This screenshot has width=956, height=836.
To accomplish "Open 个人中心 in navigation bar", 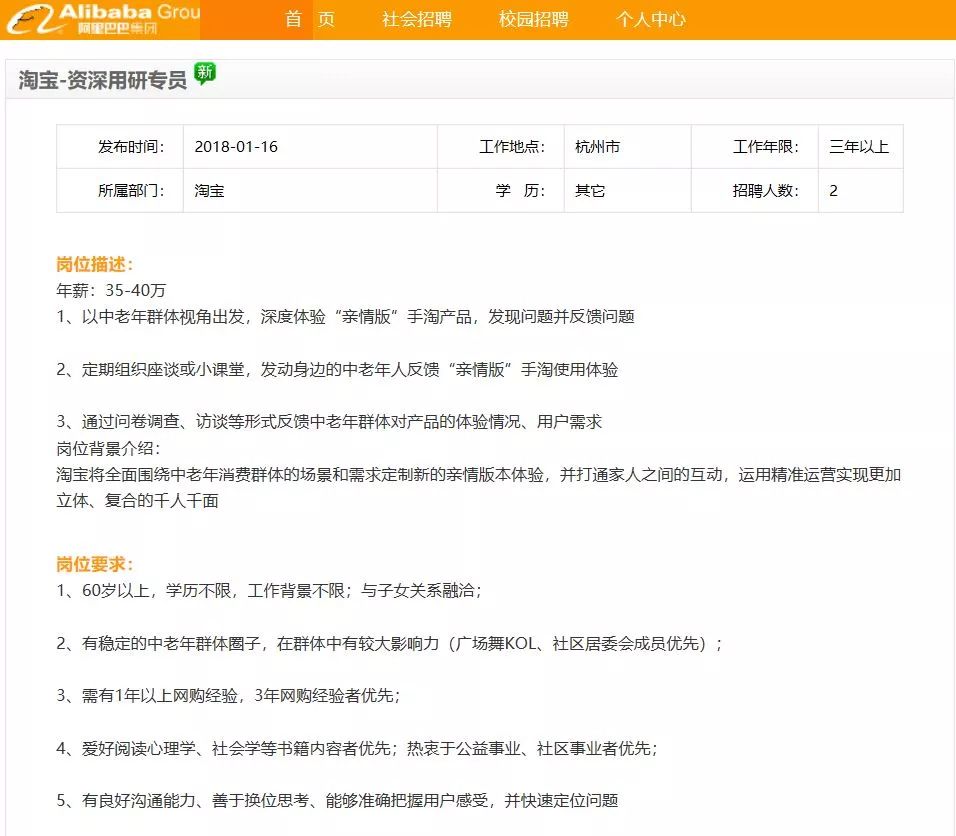I will click(651, 19).
